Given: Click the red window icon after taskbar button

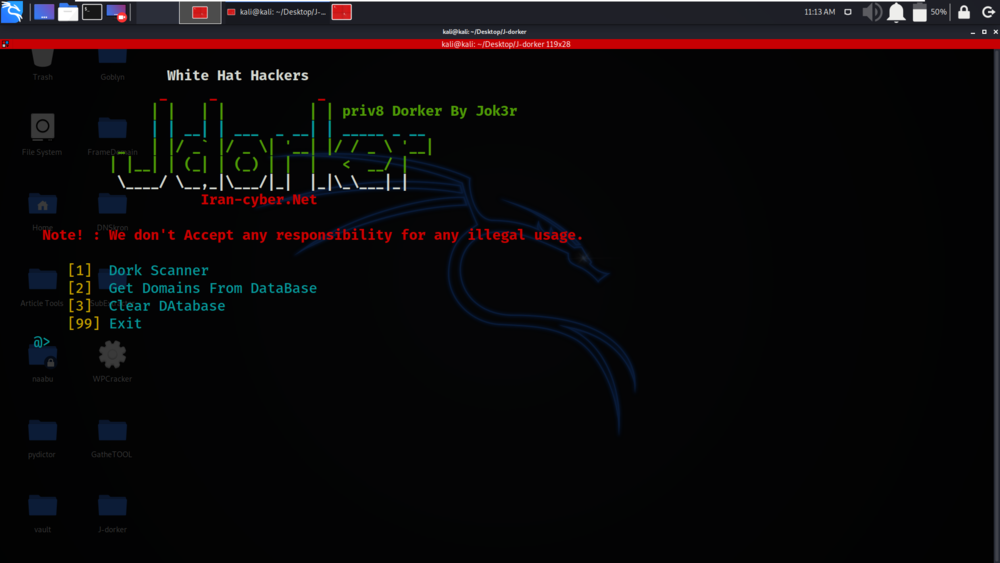Looking at the screenshot, I should (x=342, y=11).
